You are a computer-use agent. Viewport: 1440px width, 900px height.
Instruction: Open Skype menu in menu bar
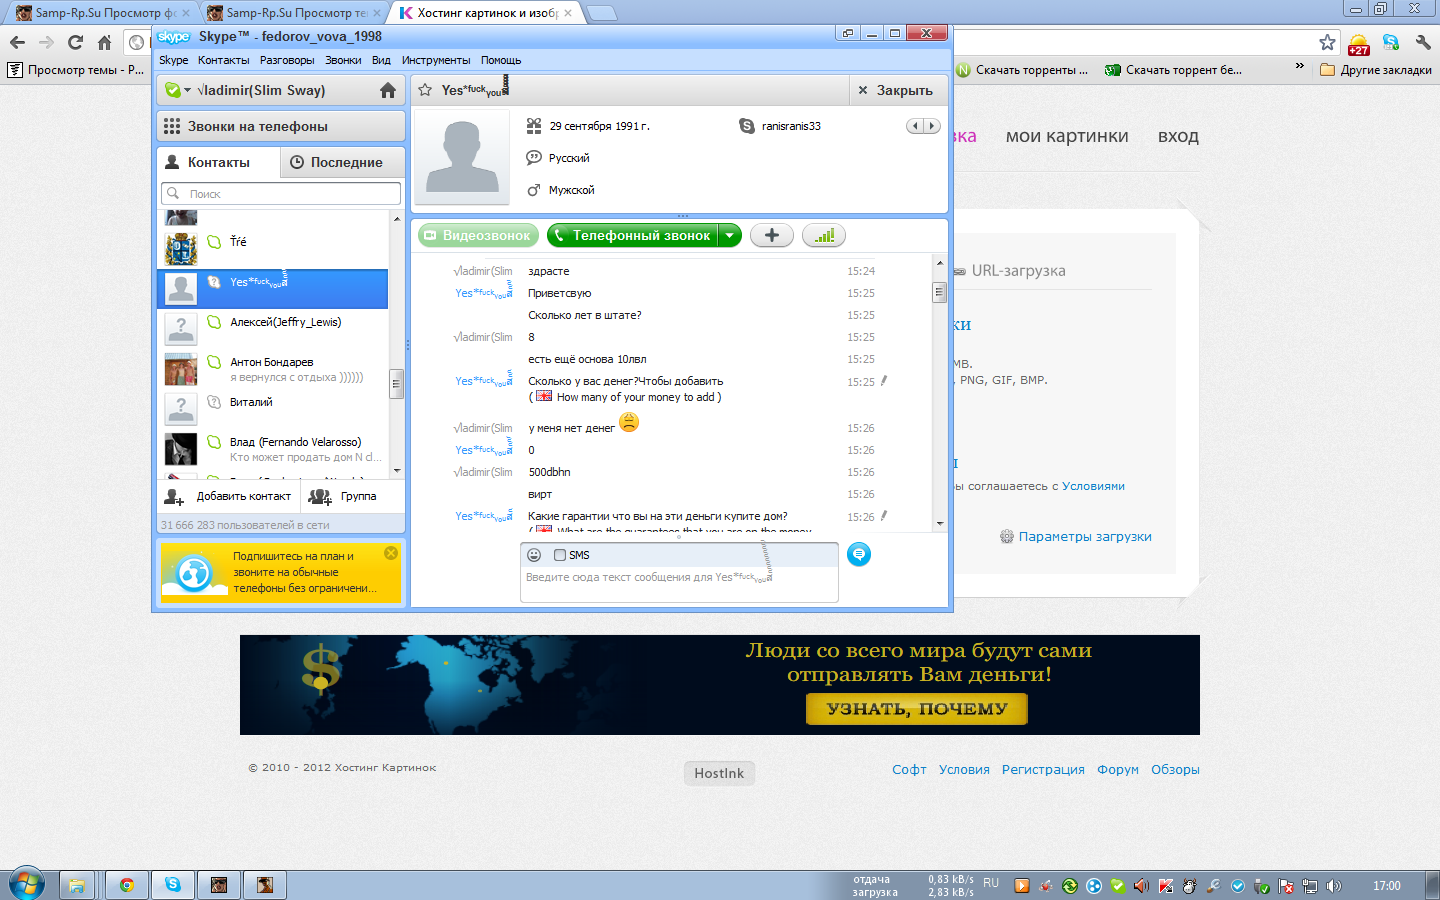click(x=174, y=60)
